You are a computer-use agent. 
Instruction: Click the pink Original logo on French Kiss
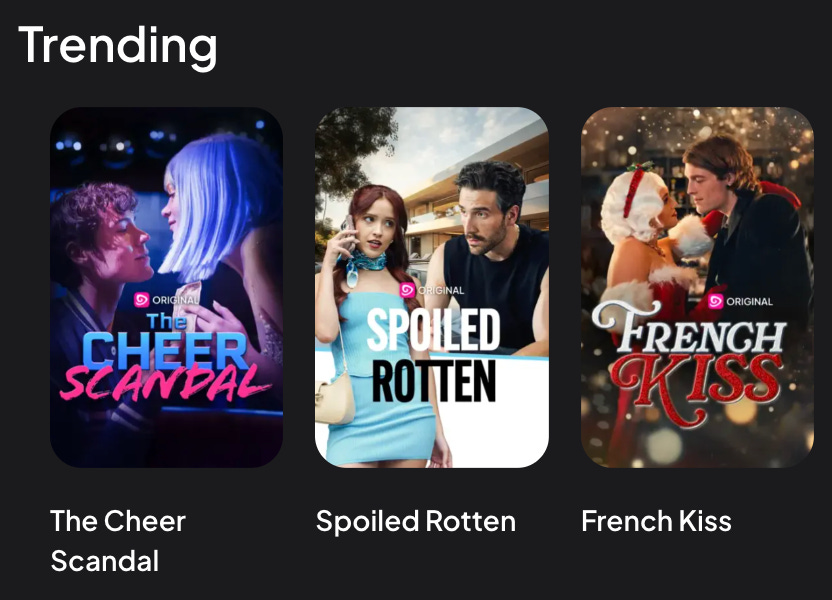tap(715, 301)
